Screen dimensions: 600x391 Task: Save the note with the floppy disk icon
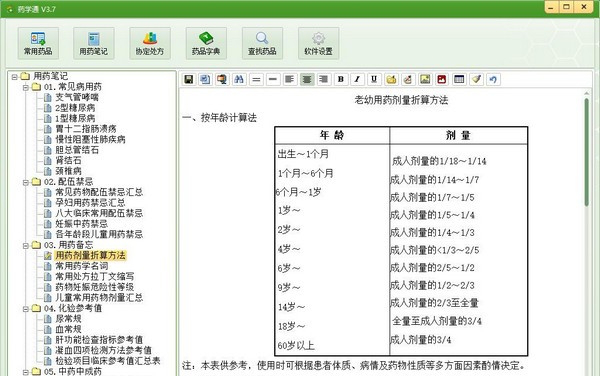tap(189, 79)
